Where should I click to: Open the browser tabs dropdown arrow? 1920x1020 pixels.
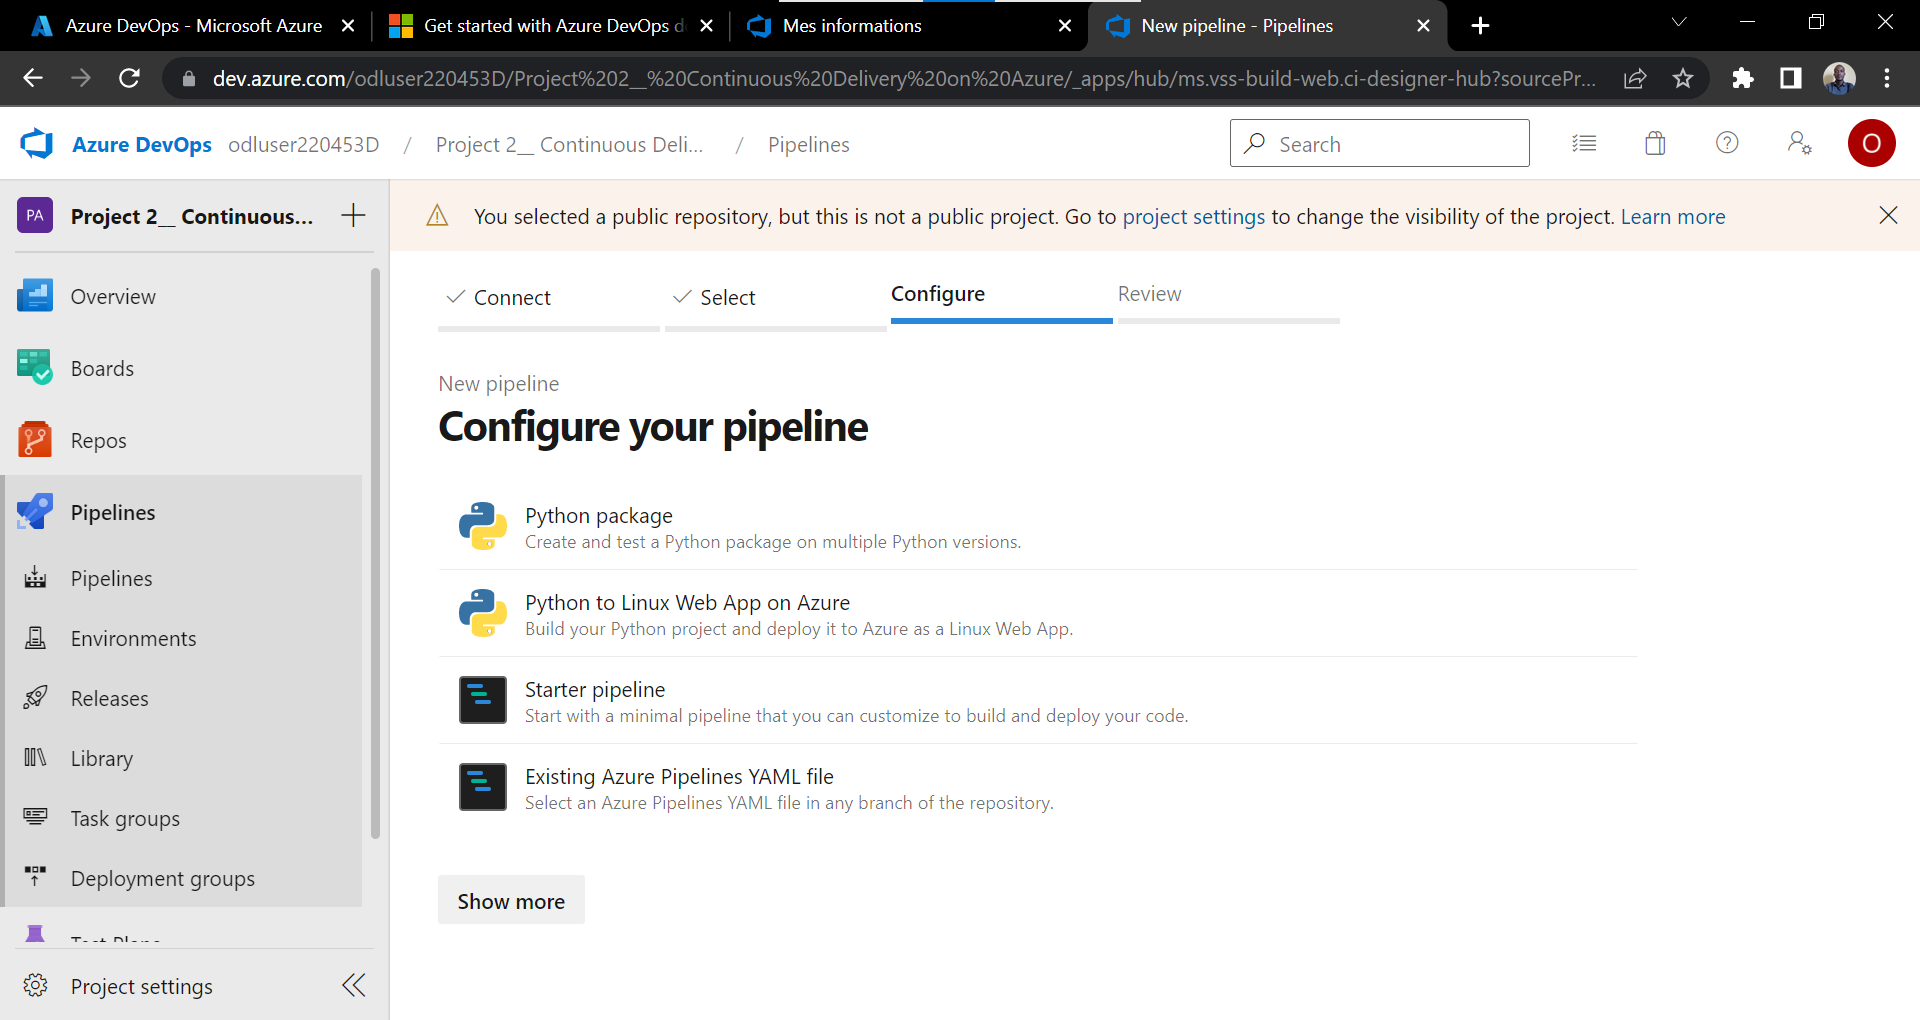point(1679,21)
